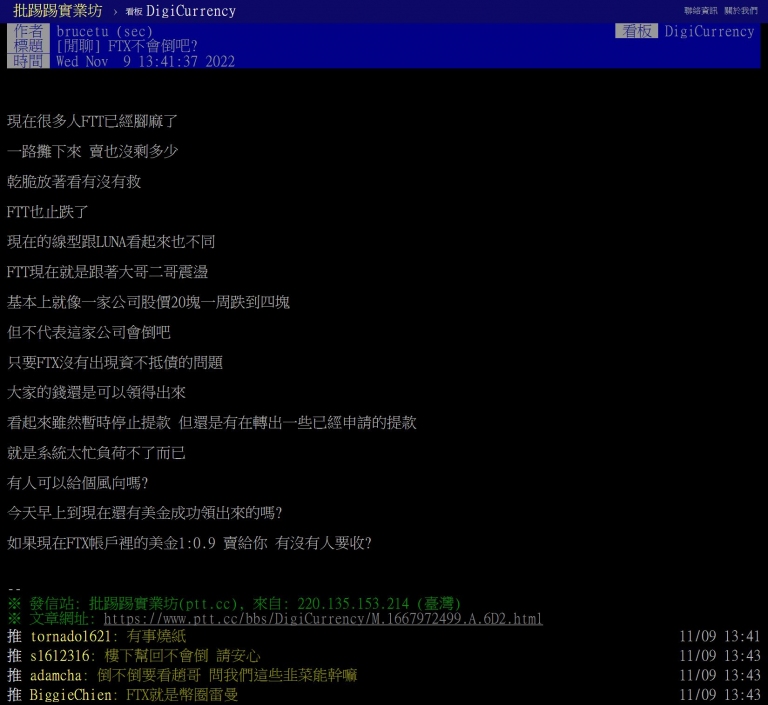Click the 標題 label
Image resolution: width=768 pixels, height=705 pixels.
[28, 46]
